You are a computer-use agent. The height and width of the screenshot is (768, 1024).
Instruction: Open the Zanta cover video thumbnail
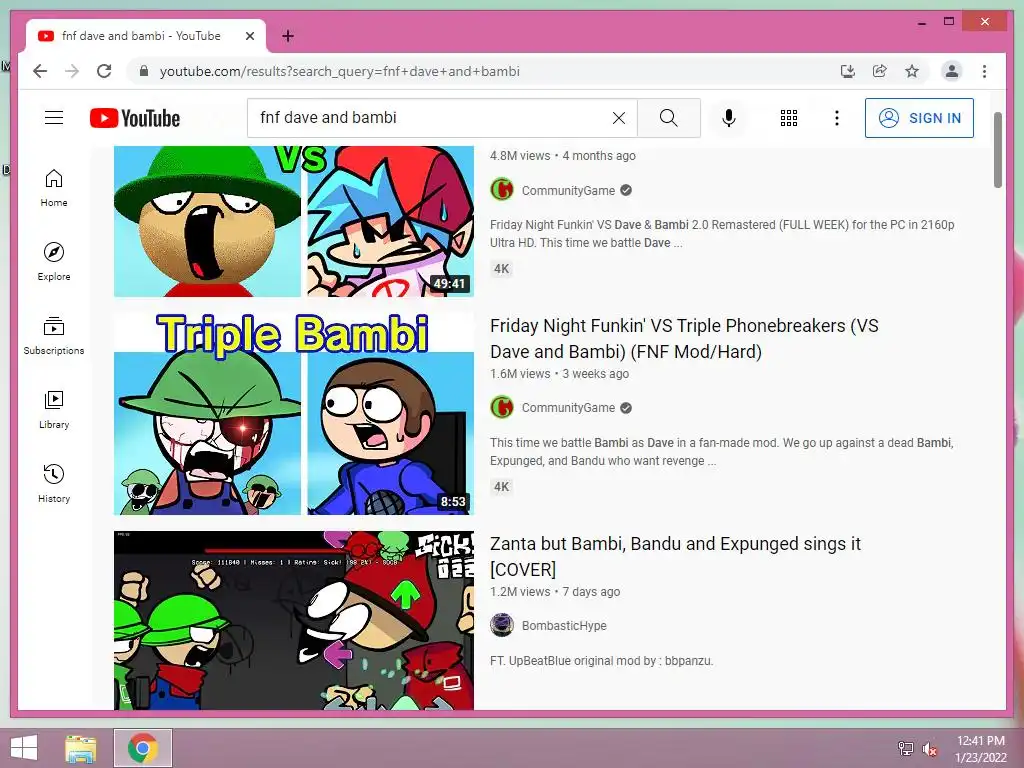coord(294,620)
